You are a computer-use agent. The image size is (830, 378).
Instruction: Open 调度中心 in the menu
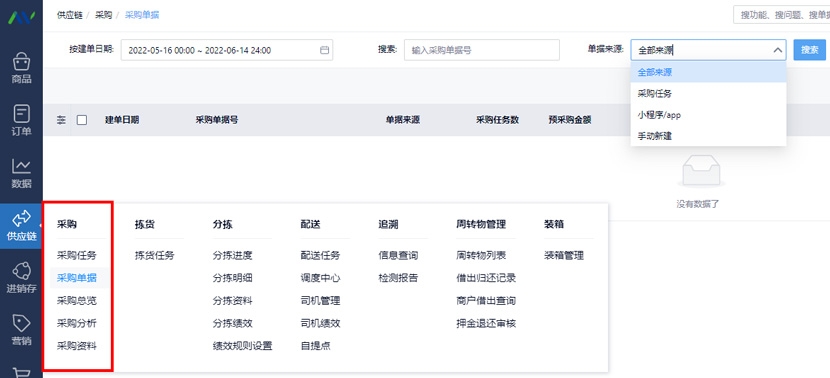(320, 278)
